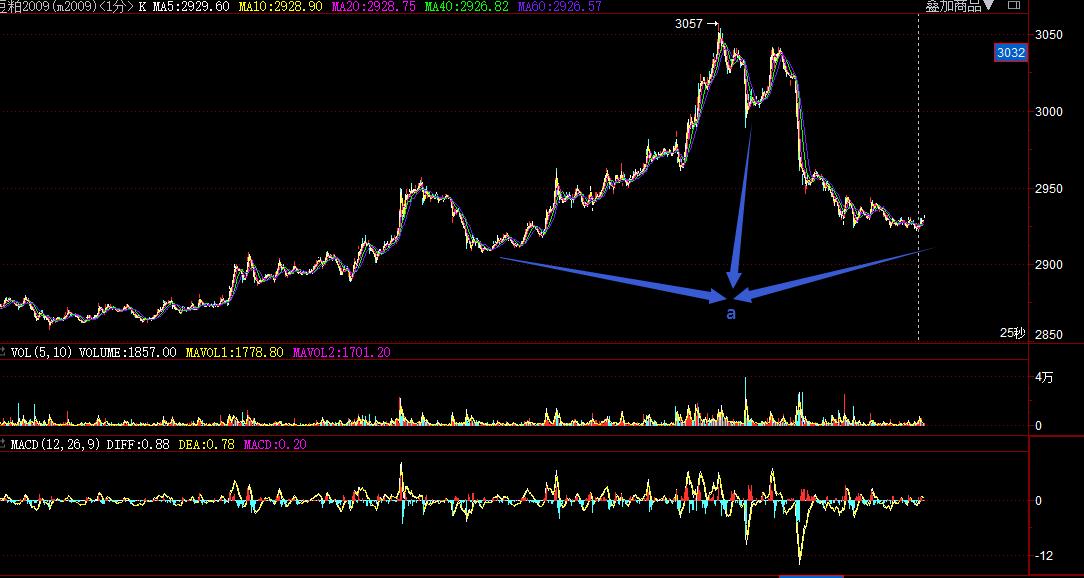Click the pin icon beside MACD(12,26,9)
1084x578 pixels.
pos(4,445)
